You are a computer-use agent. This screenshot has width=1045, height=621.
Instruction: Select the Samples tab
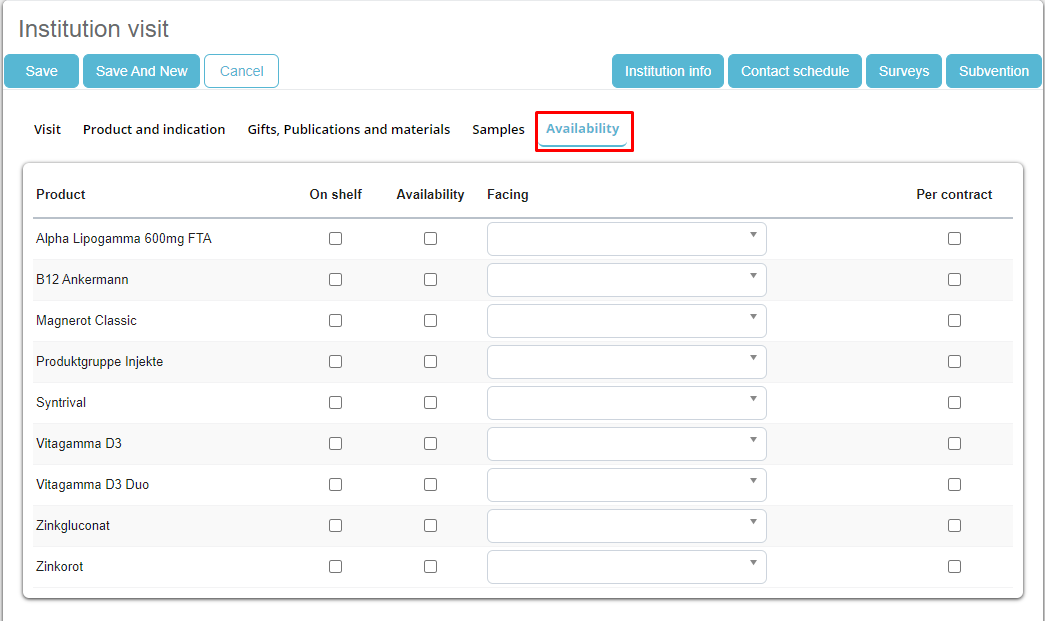(498, 130)
